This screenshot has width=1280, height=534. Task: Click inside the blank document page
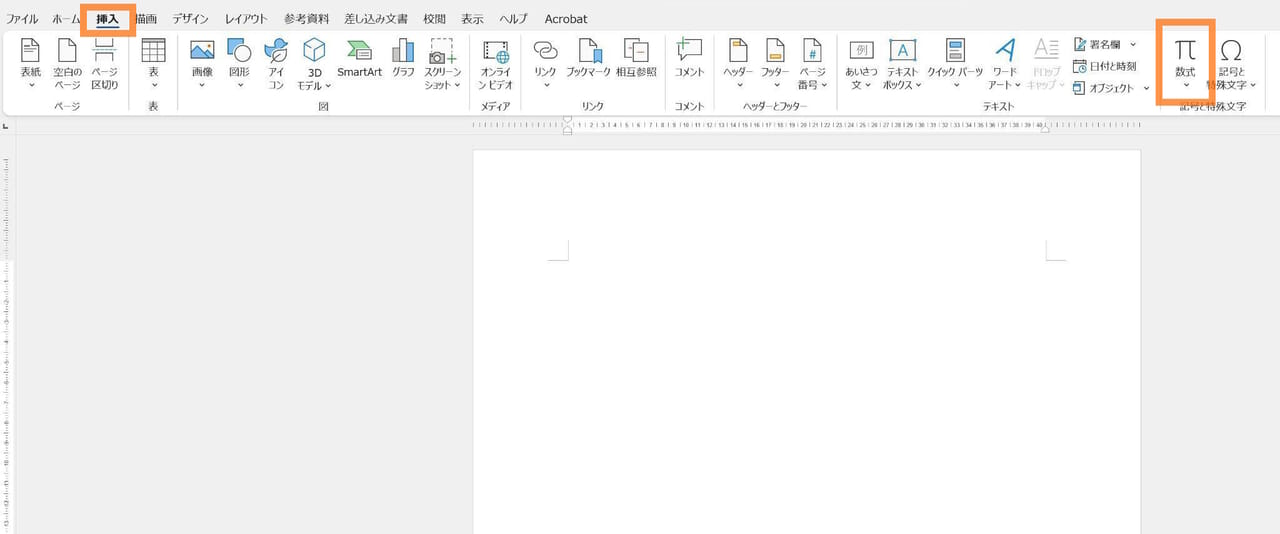(x=806, y=380)
